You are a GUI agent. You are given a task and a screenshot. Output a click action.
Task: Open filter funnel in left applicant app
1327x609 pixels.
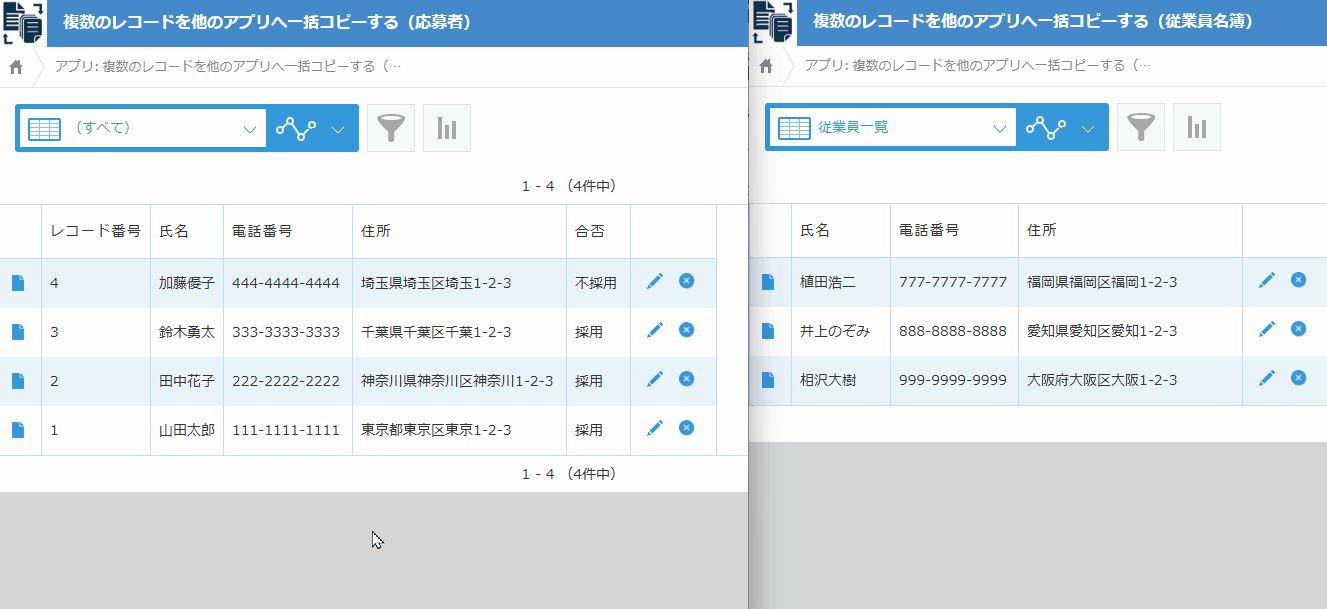click(x=390, y=128)
